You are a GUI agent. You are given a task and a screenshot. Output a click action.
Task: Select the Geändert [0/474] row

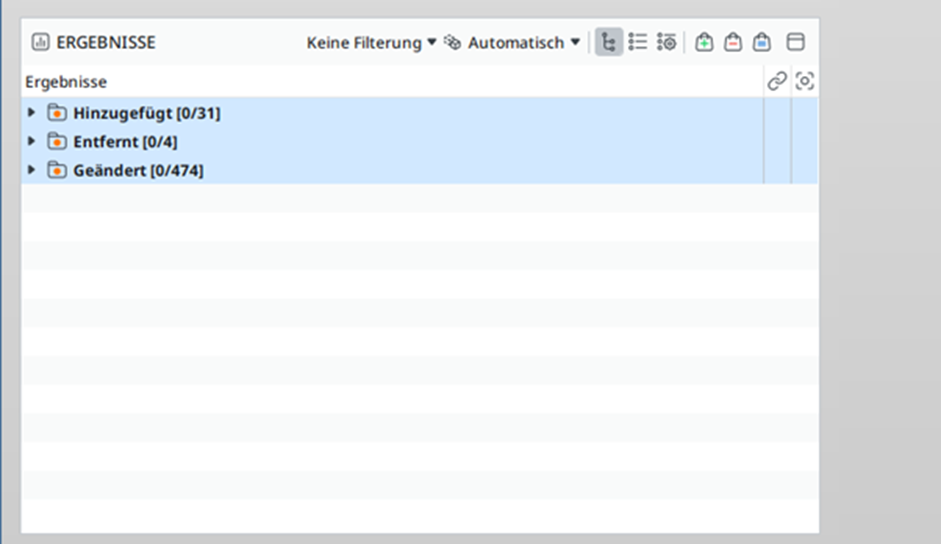(x=419, y=170)
